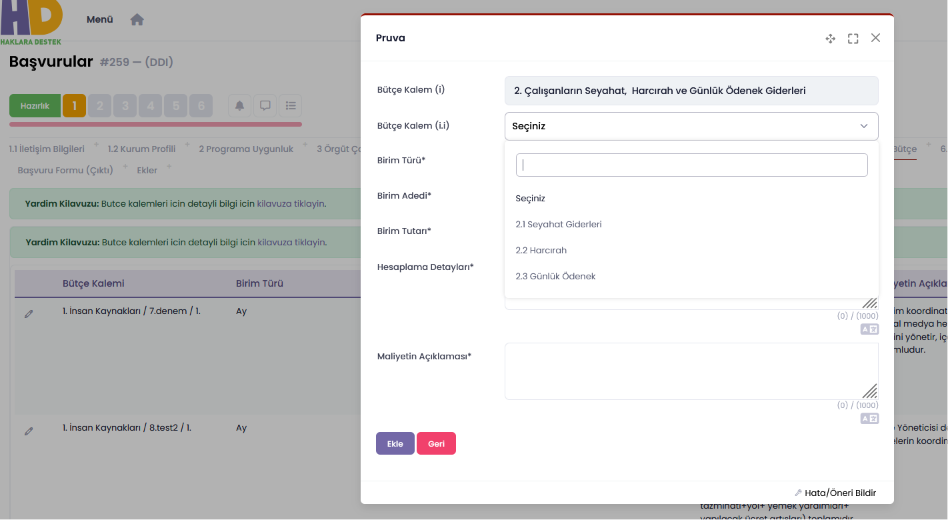Edit the 7.denem budget row pencil
948x520 pixels.
28,314
